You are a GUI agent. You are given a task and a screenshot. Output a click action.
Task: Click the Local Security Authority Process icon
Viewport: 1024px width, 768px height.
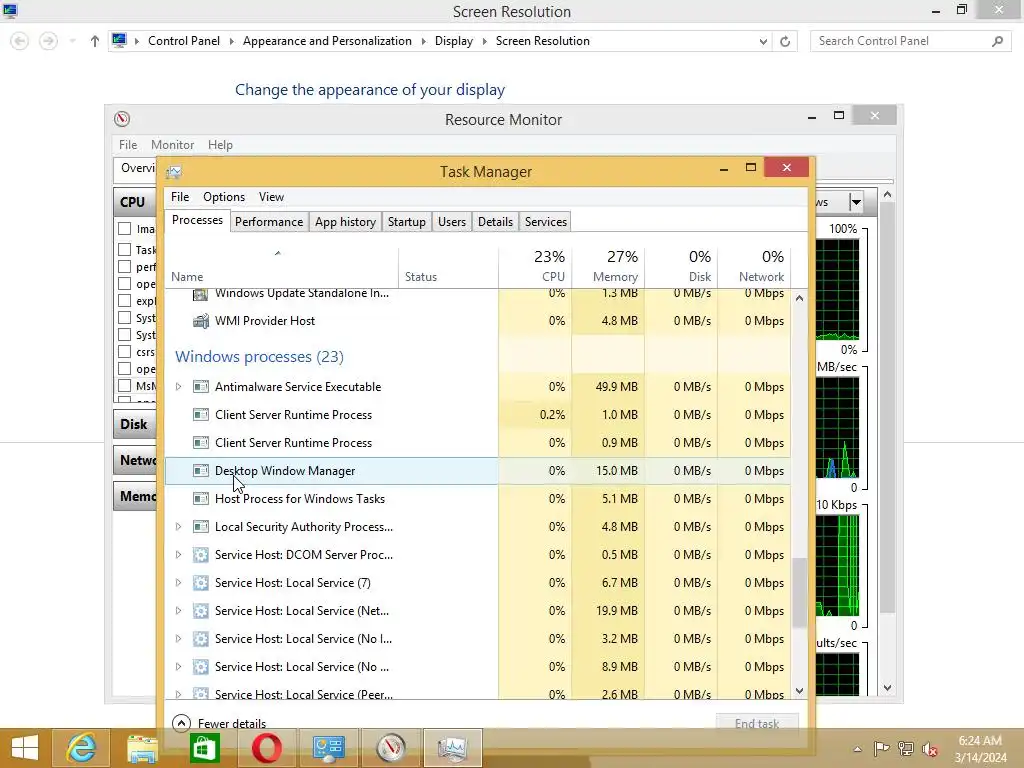pos(200,527)
